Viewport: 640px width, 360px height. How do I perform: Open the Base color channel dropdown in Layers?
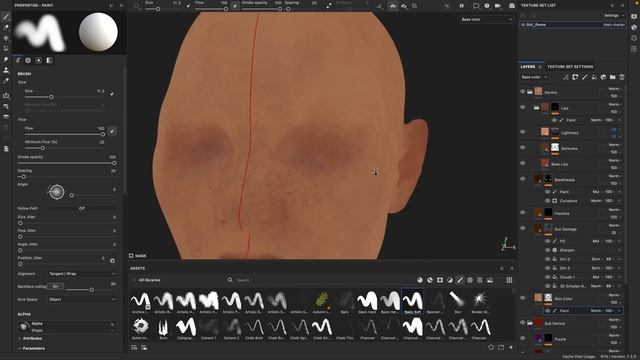click(x=534, y=77)
